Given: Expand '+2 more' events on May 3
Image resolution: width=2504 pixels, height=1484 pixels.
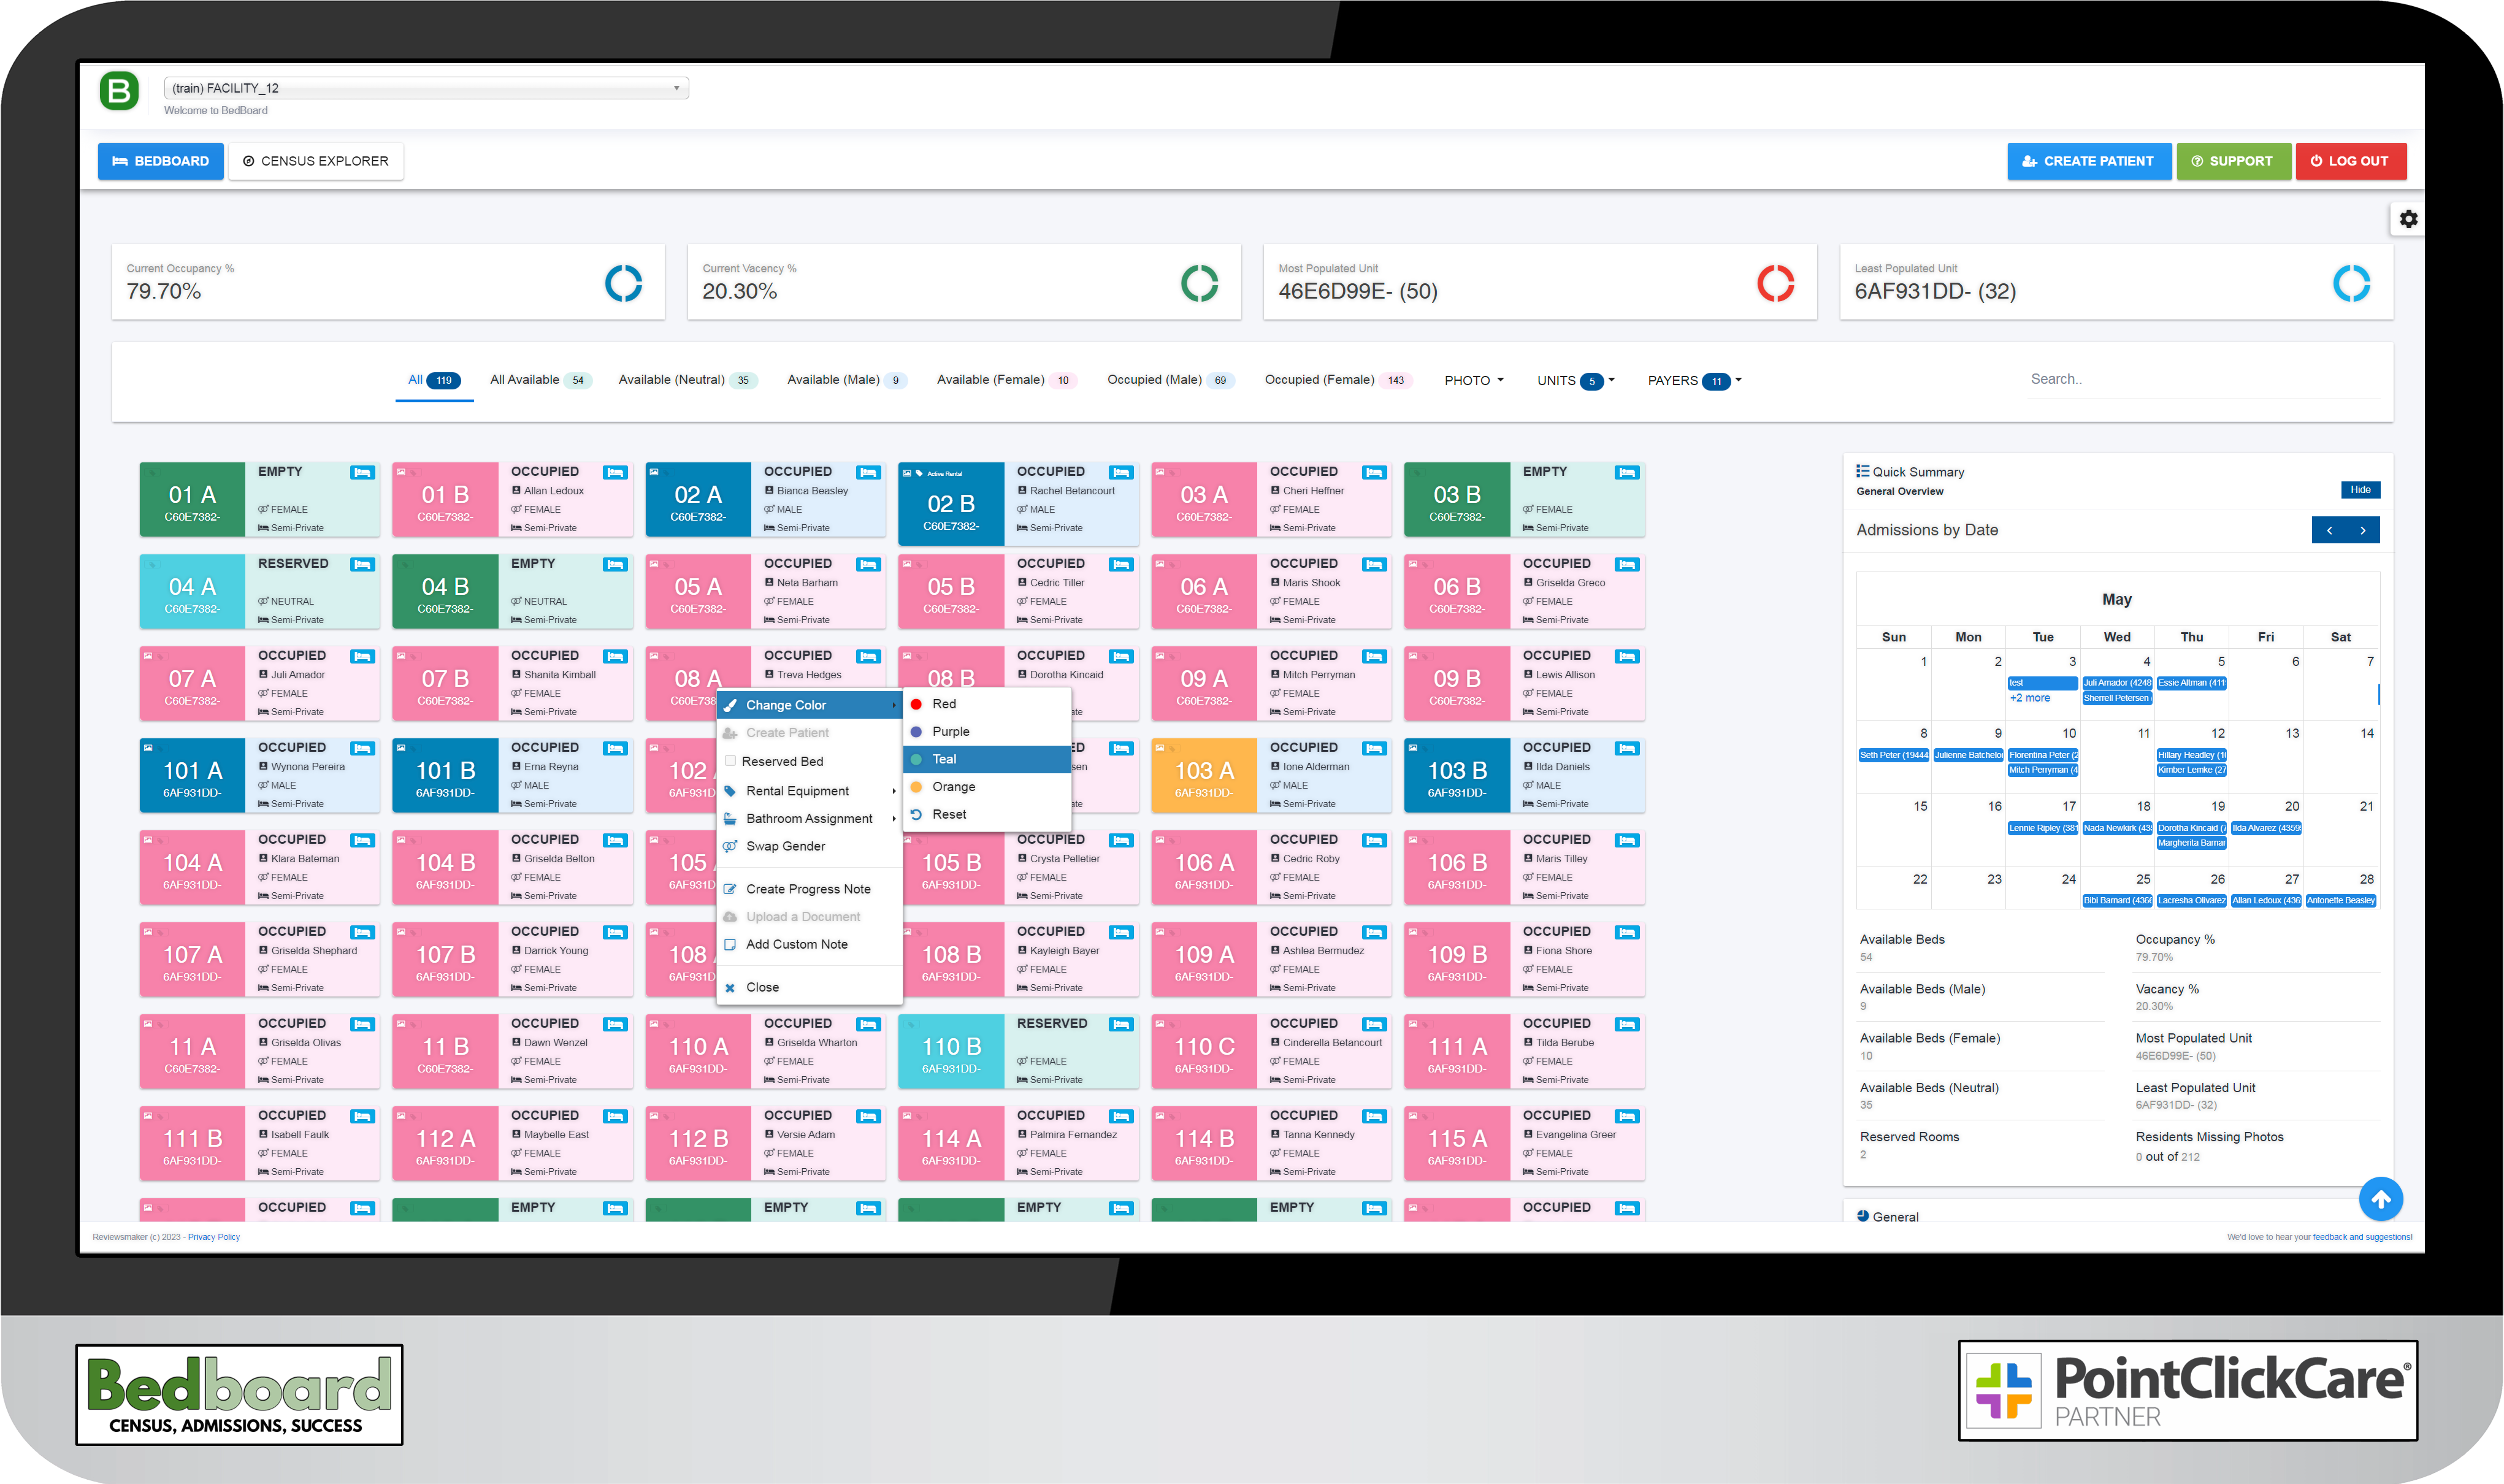Looking at the screenshot, I should [2029, 698].
